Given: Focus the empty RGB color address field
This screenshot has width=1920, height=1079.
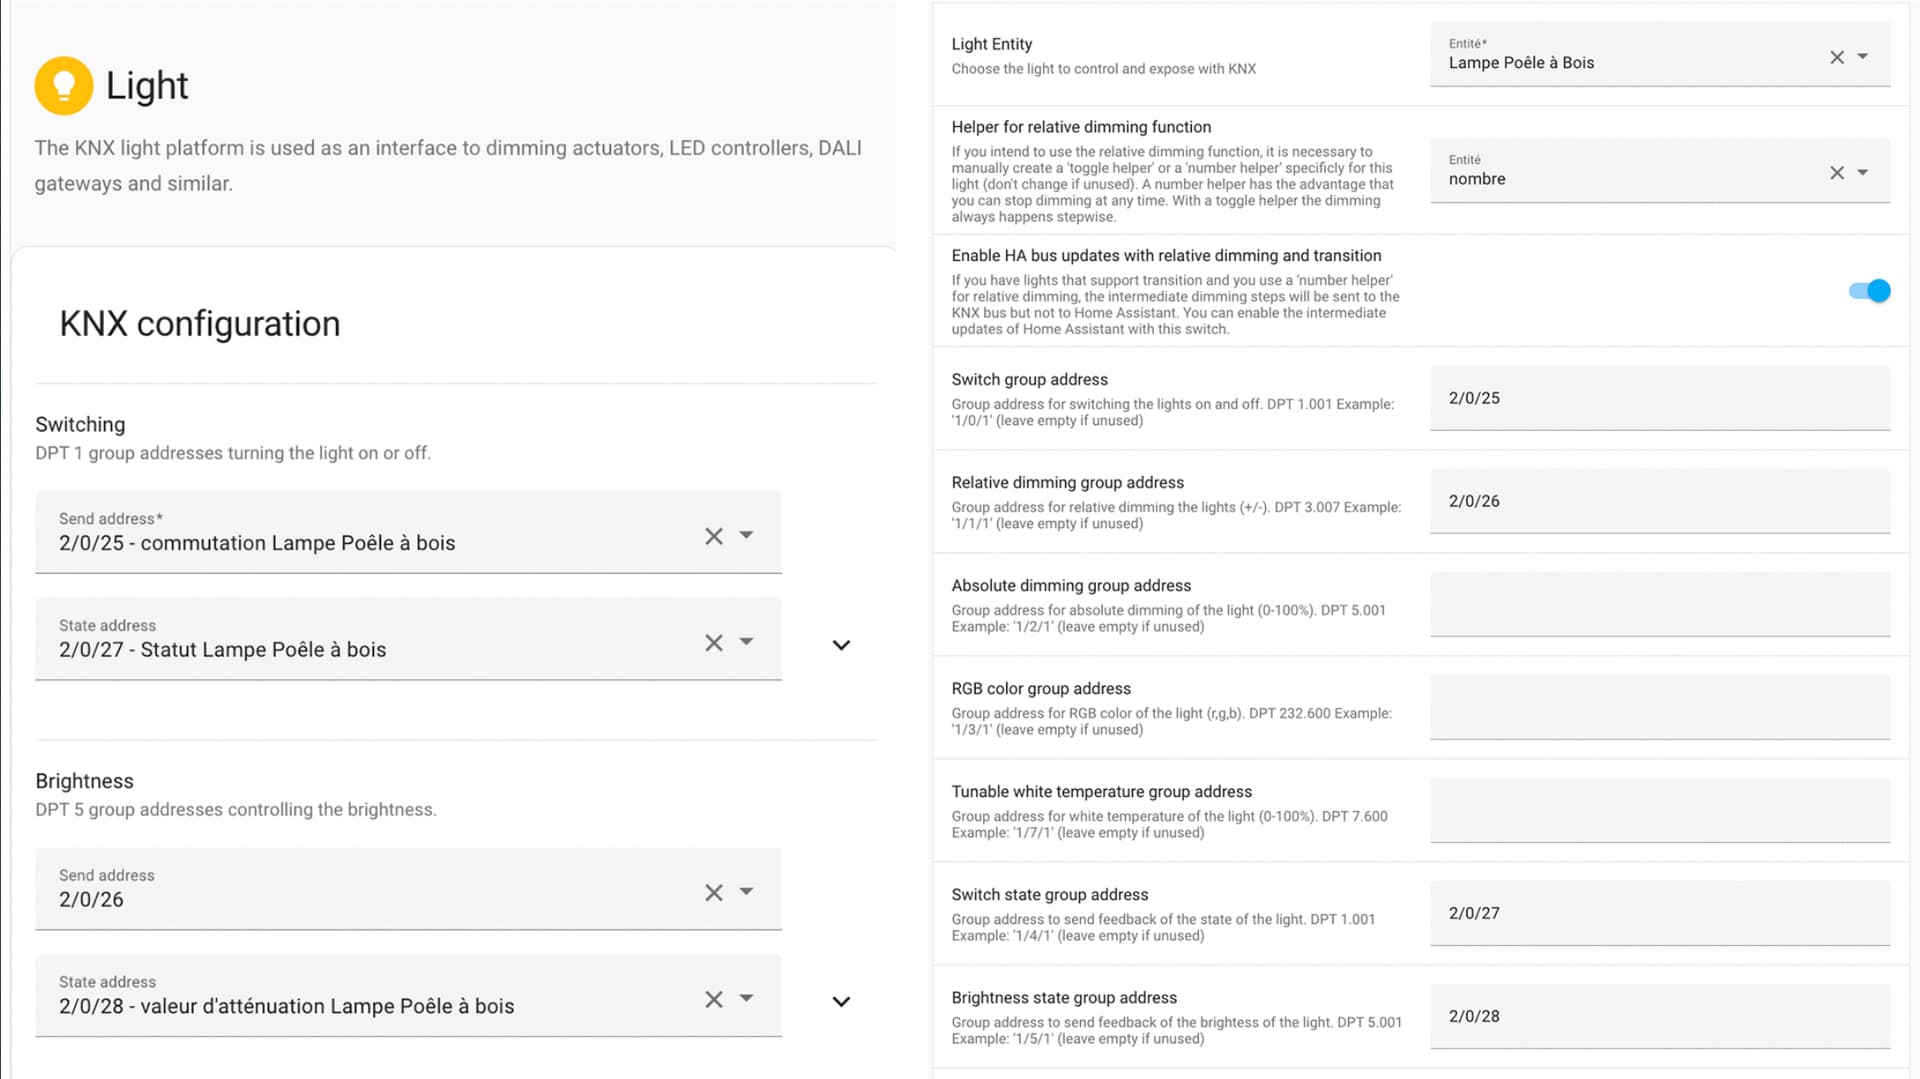Looking at the screenshot, I should pyautogui.click(x=1659, y=707).
